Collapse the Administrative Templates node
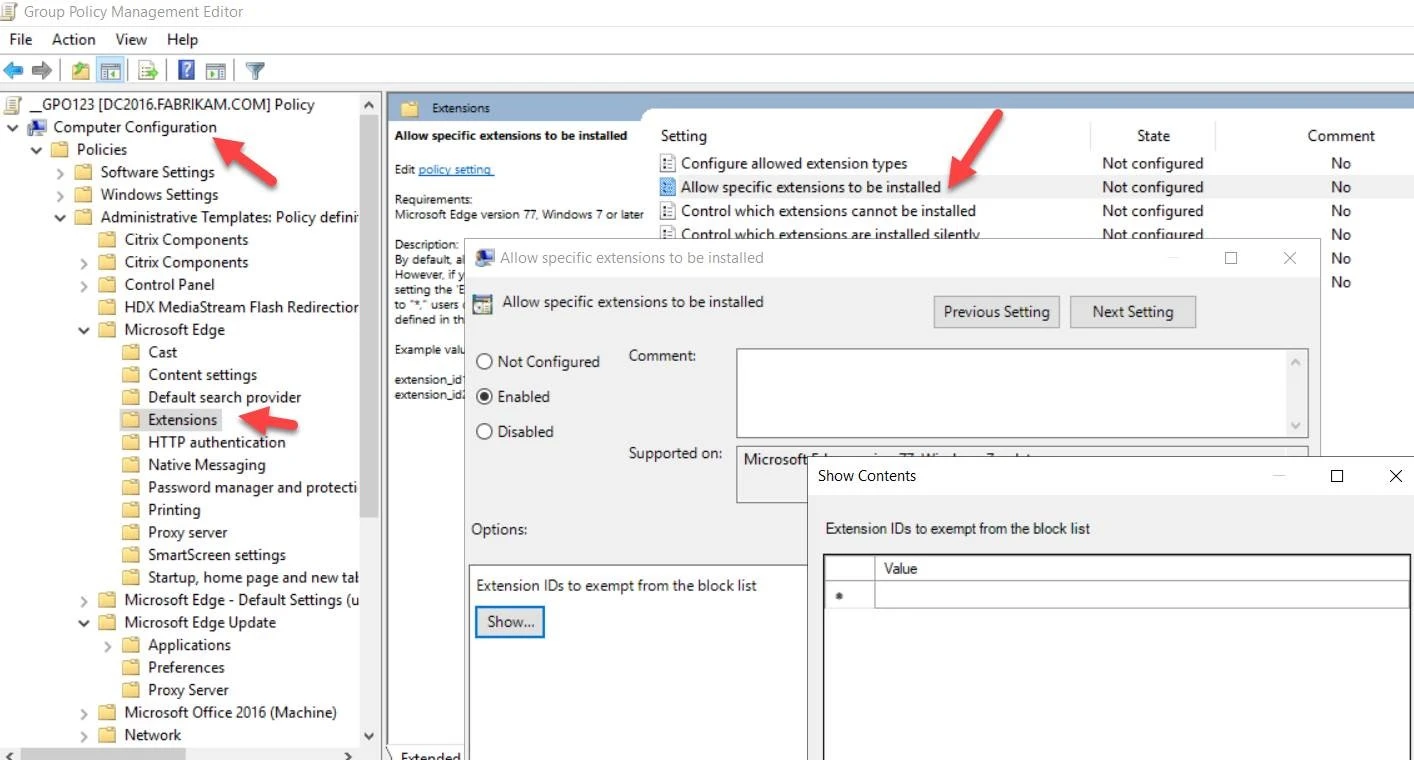The image size is (1414, 760). tap(61, 217)
